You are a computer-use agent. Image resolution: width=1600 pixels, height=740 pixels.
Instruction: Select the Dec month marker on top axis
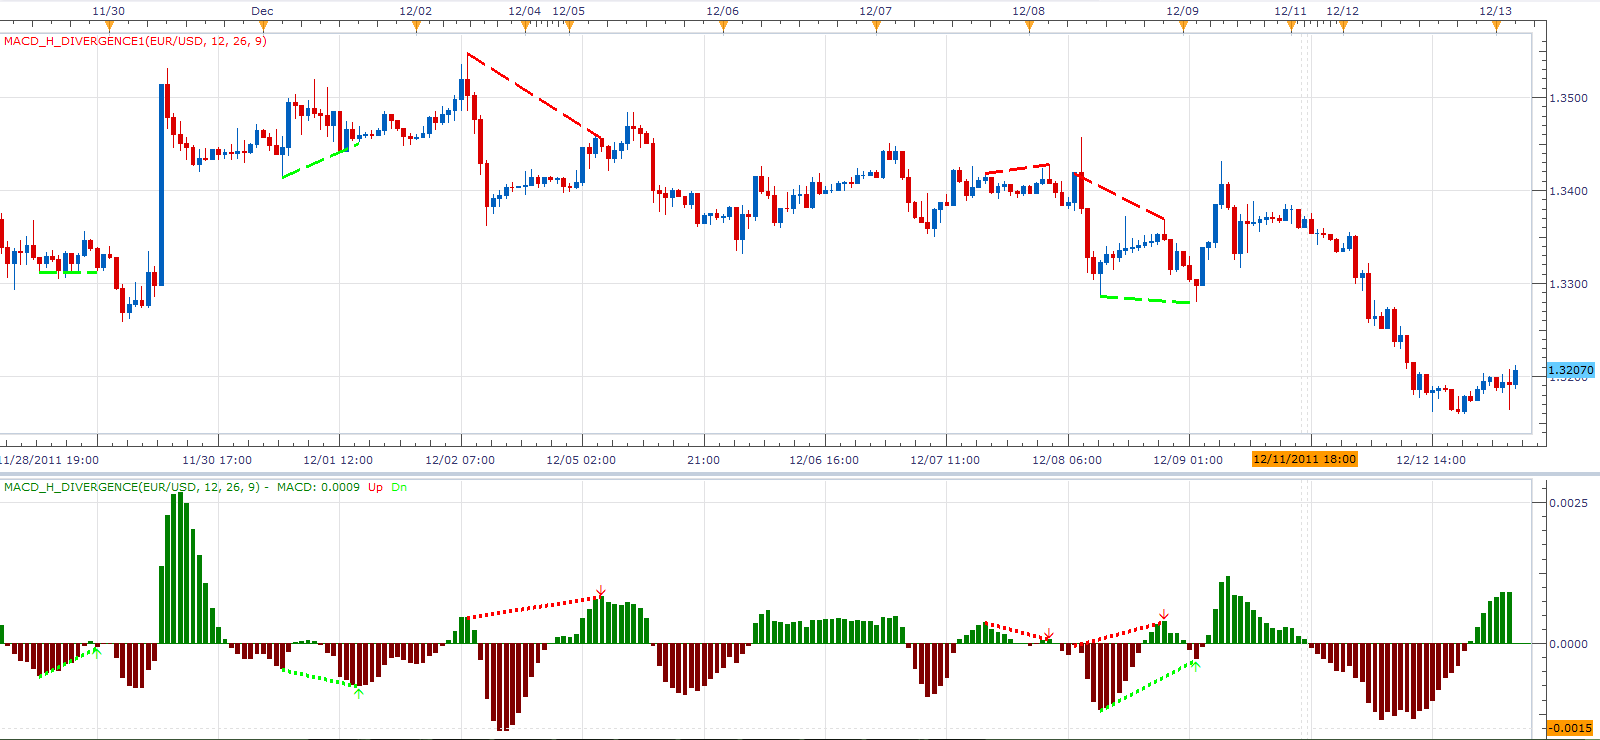(x=262, y=11)
